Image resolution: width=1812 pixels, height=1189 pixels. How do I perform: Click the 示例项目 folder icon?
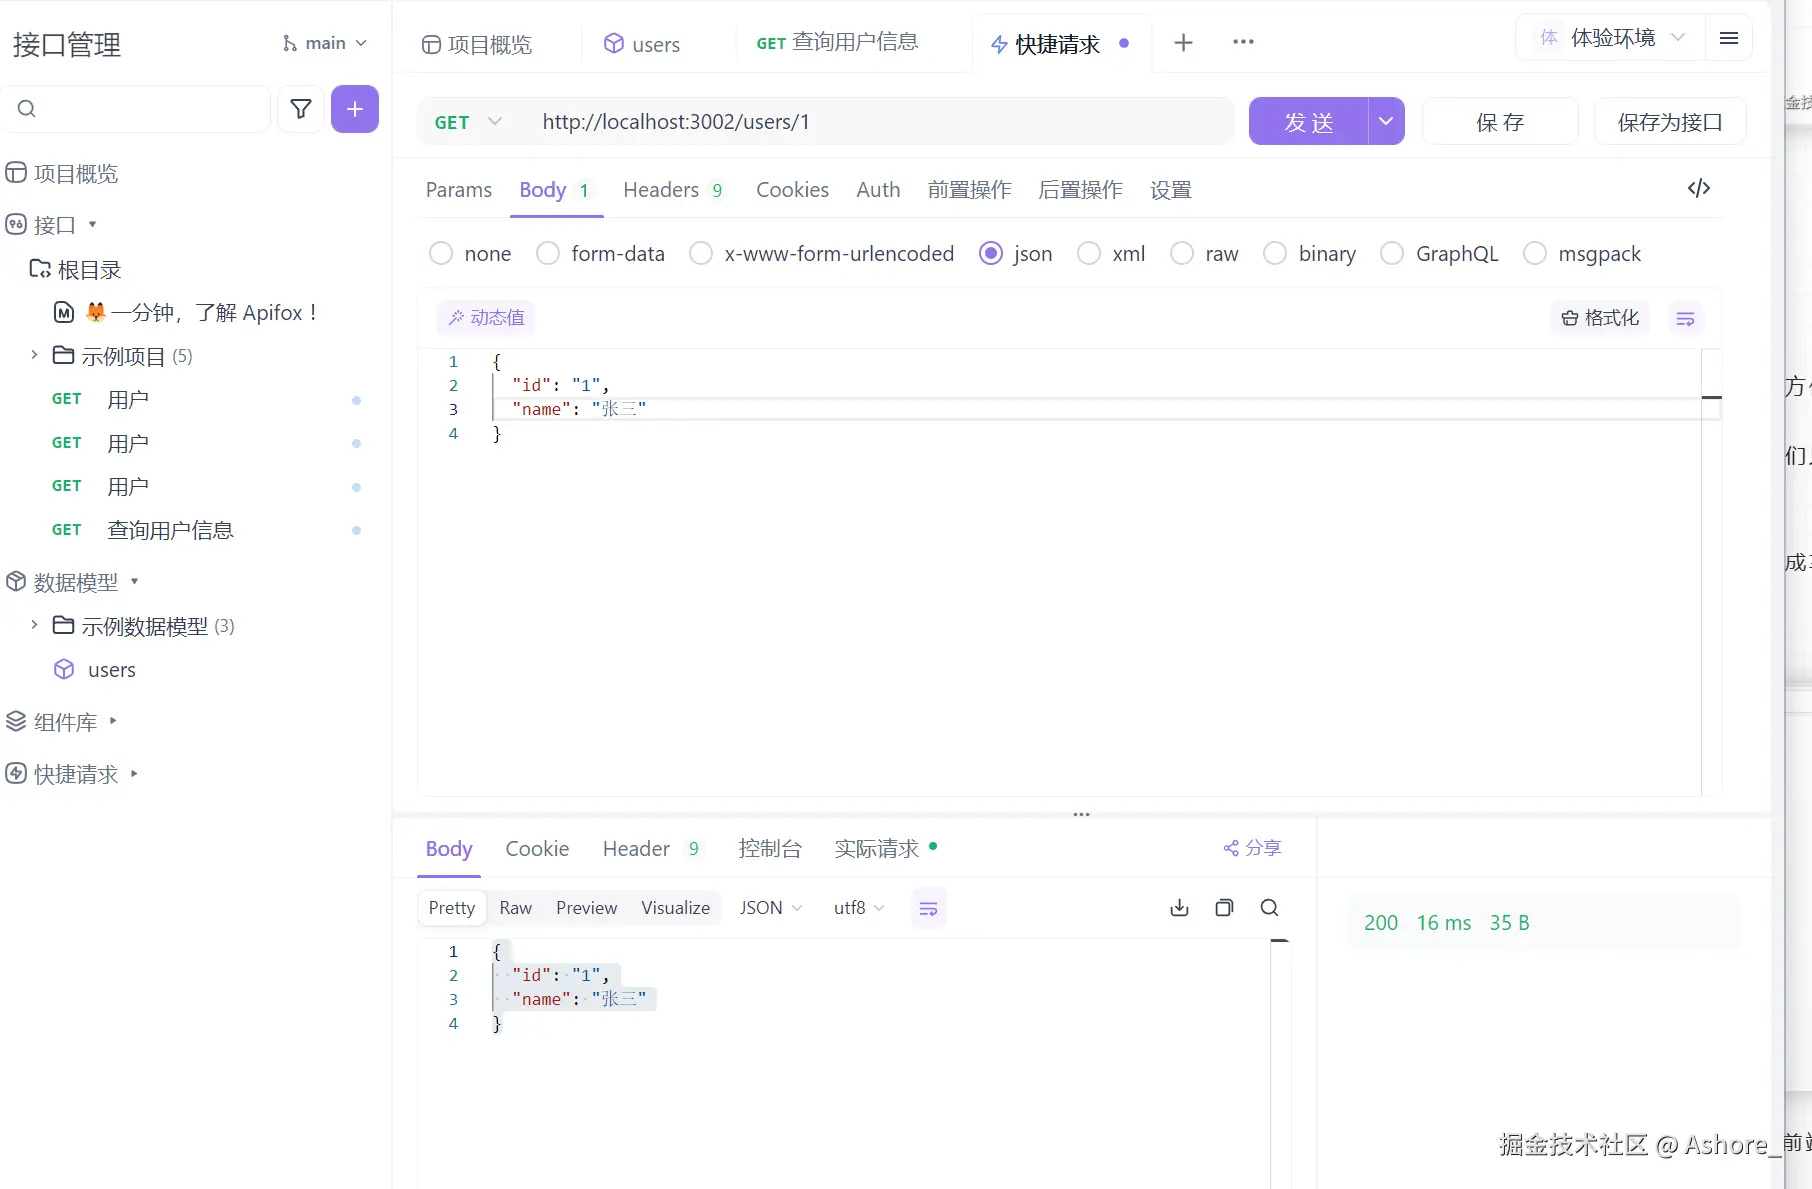click(x=63, y=355)
